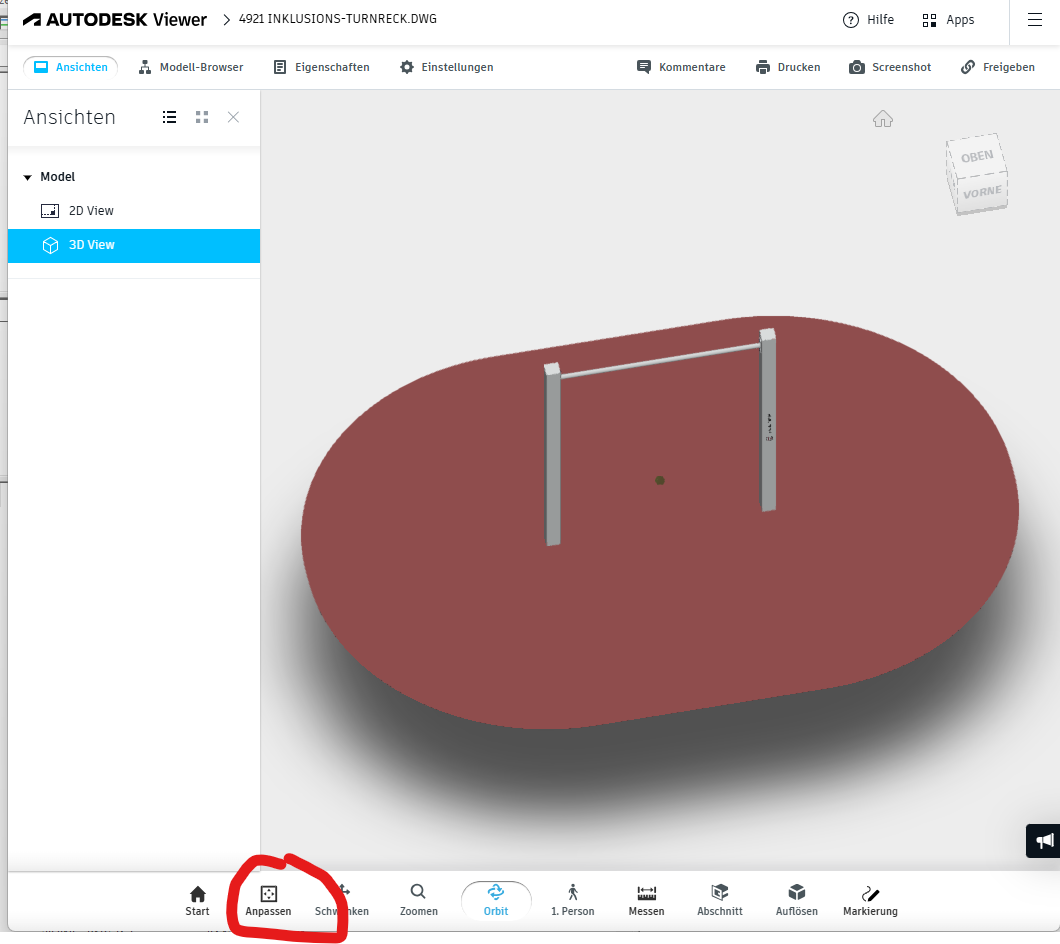Open the Abschnitt section tool

click(719, 899)
